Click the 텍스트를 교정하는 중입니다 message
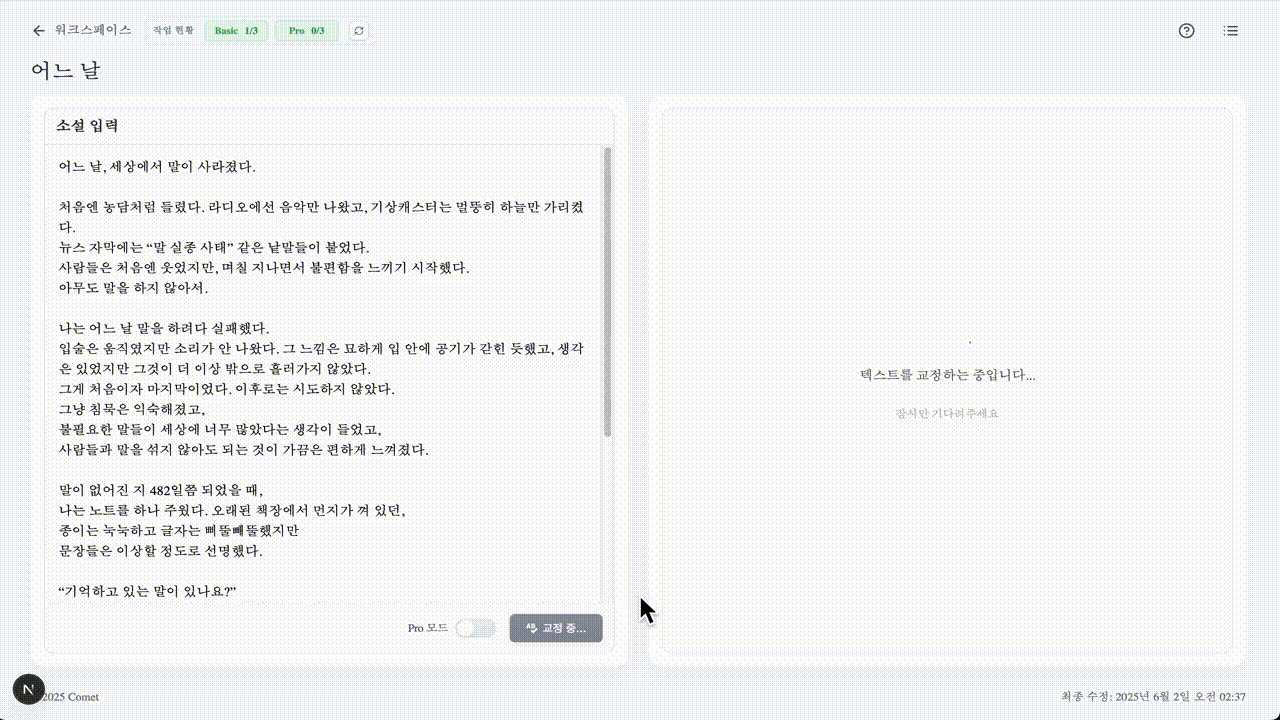The height and width of the screenshot is (720, 1280). (948, 375)
